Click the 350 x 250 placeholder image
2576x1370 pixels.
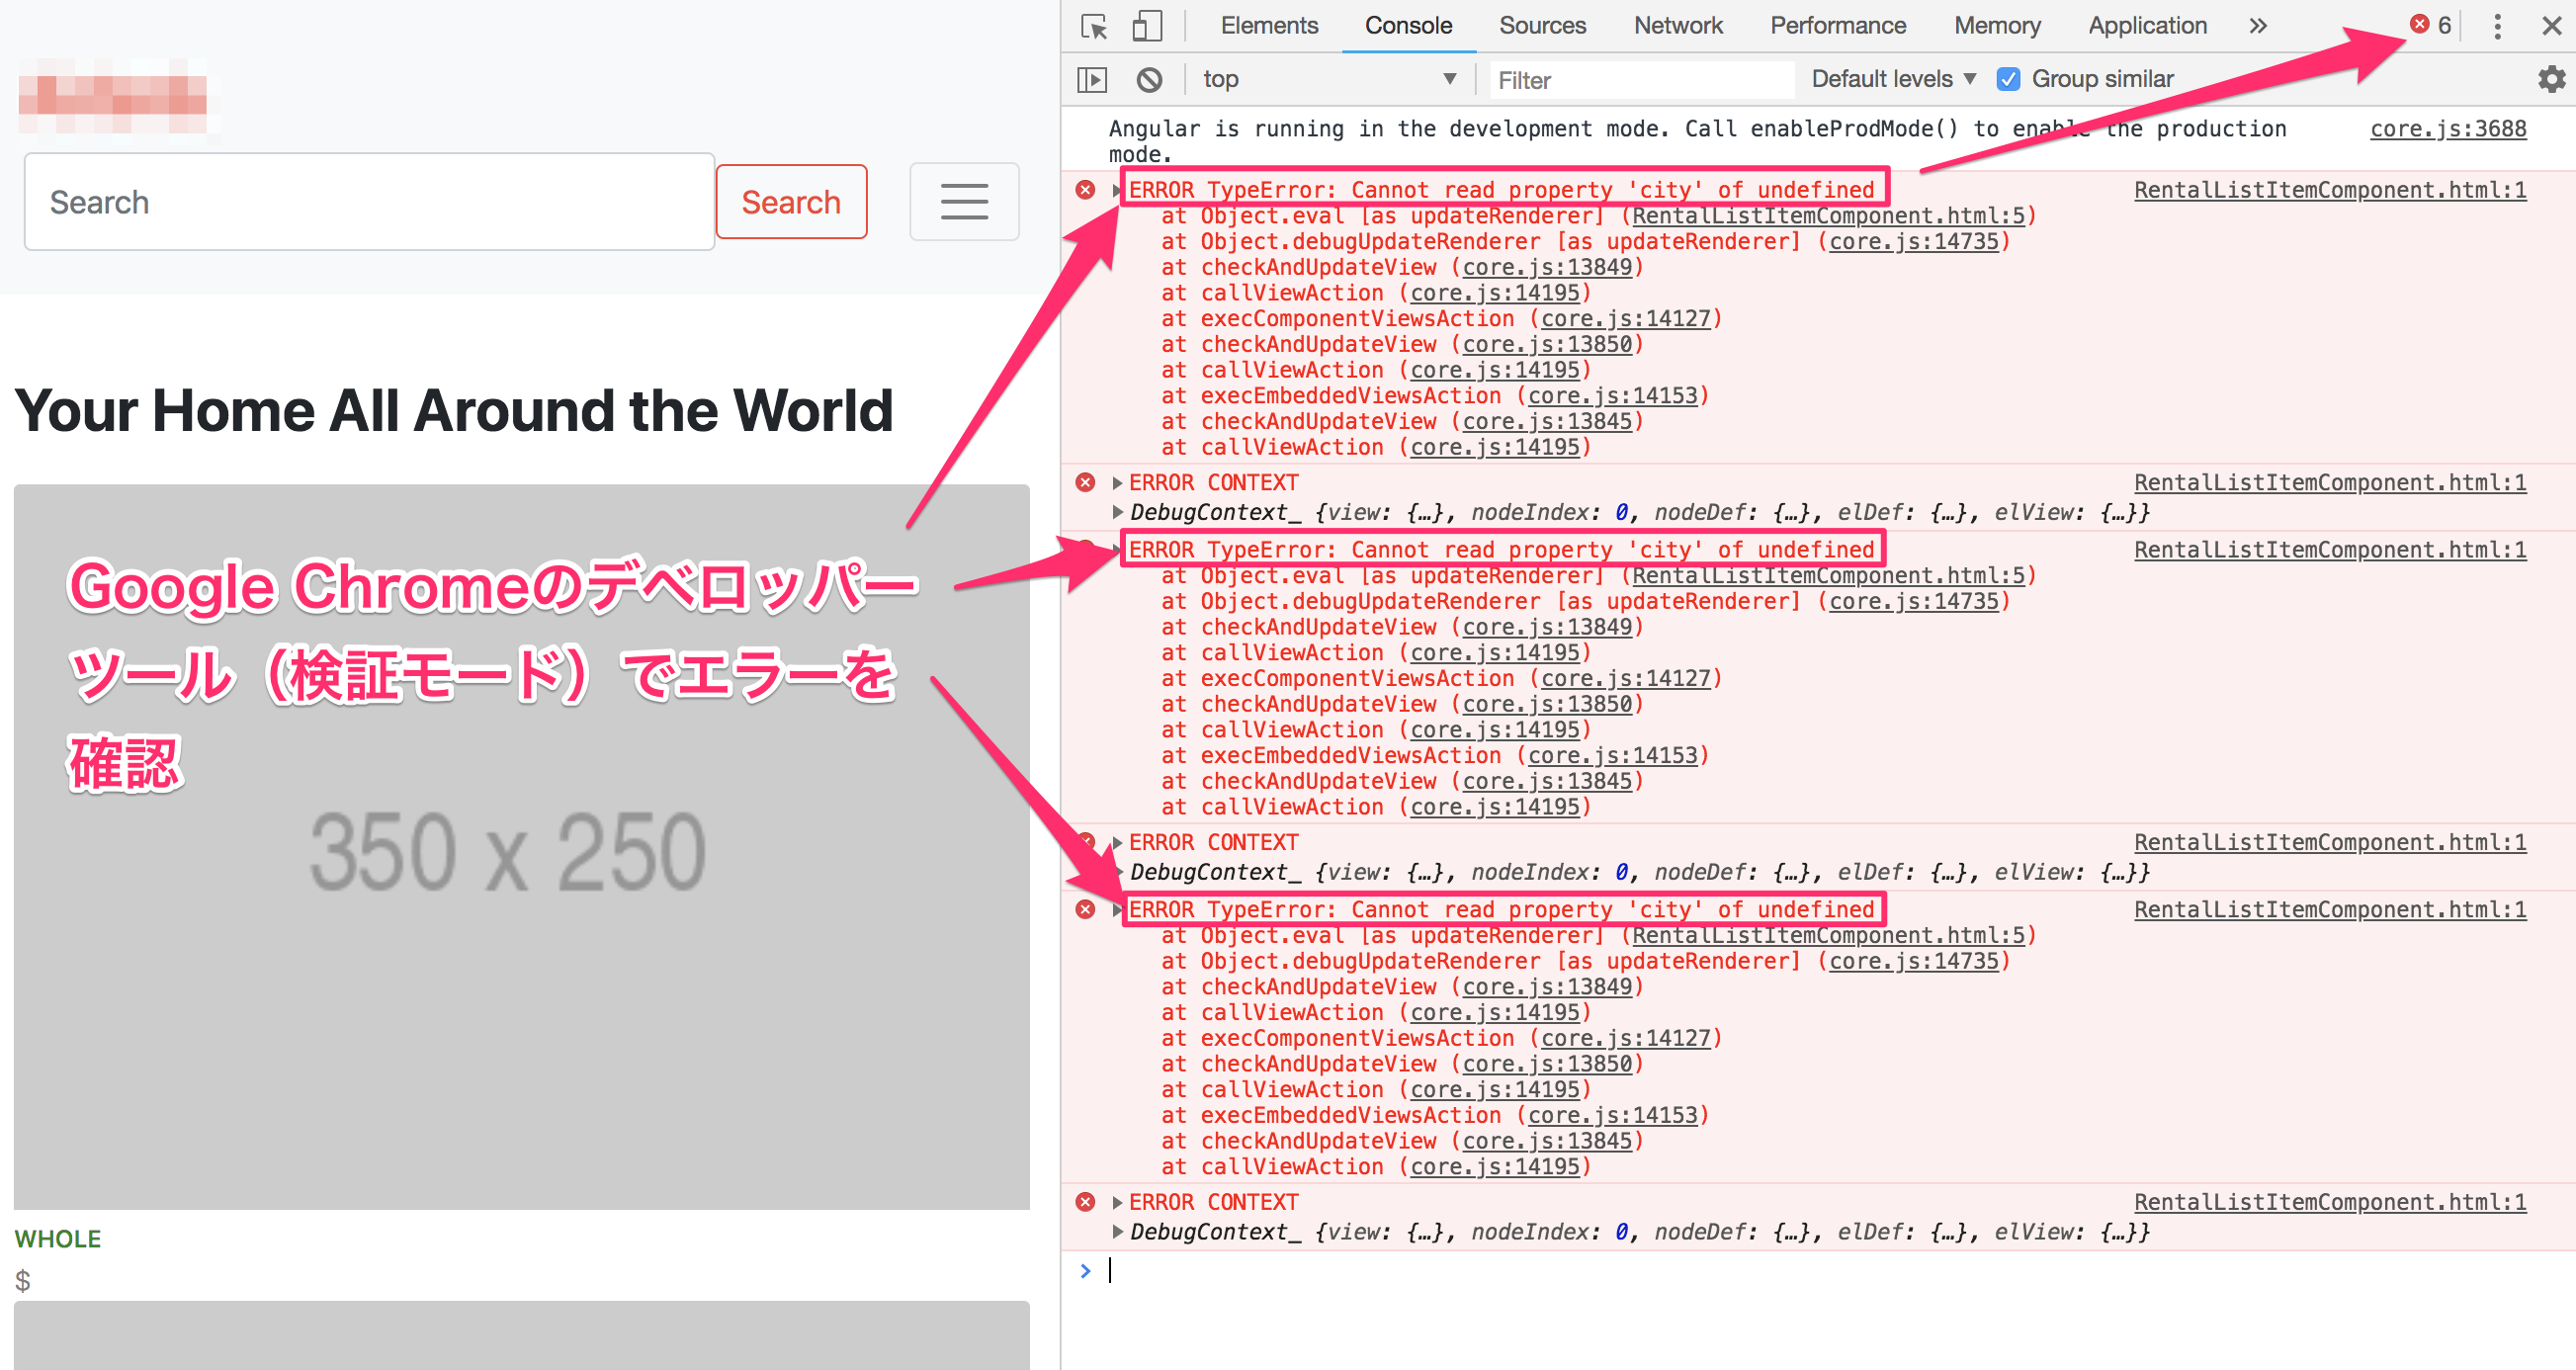(x=521, y=847)
